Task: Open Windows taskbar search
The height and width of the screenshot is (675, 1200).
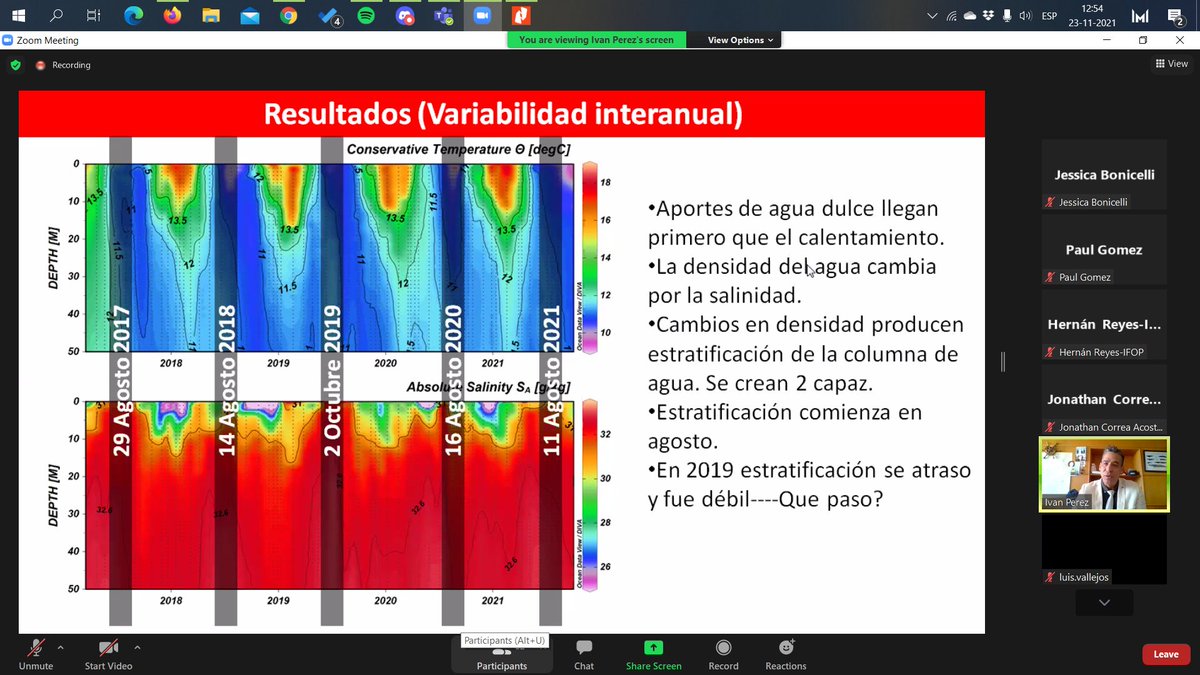Action: coord(56,15)
